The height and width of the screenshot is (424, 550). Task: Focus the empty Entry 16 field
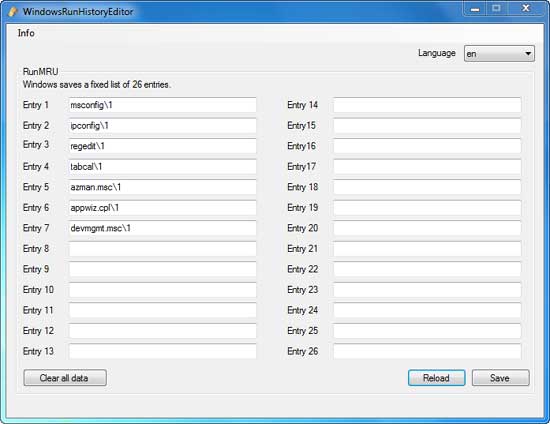coord(427,146)
